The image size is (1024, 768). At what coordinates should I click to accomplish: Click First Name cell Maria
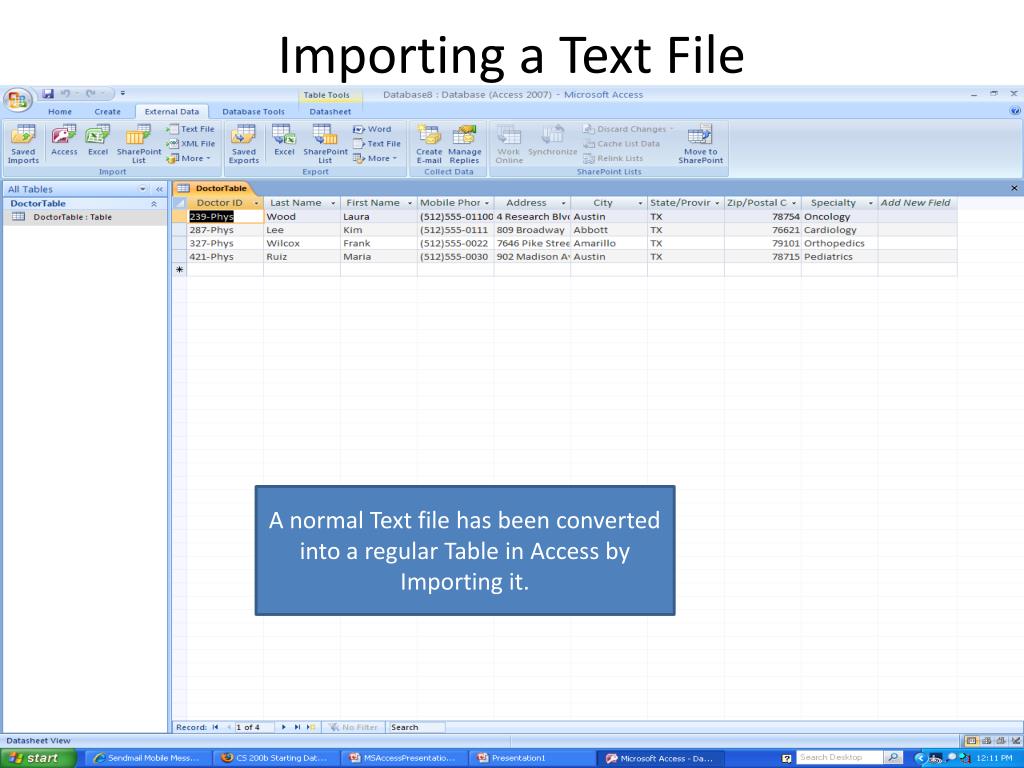379,257
